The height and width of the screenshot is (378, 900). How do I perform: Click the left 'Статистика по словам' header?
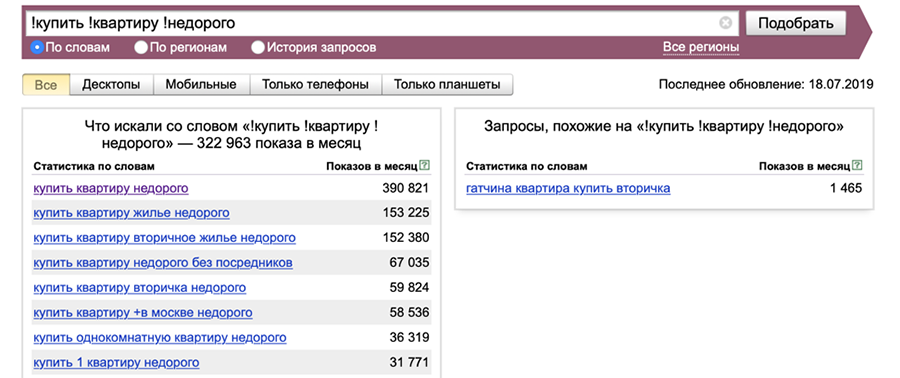click(x=94, y=166)
